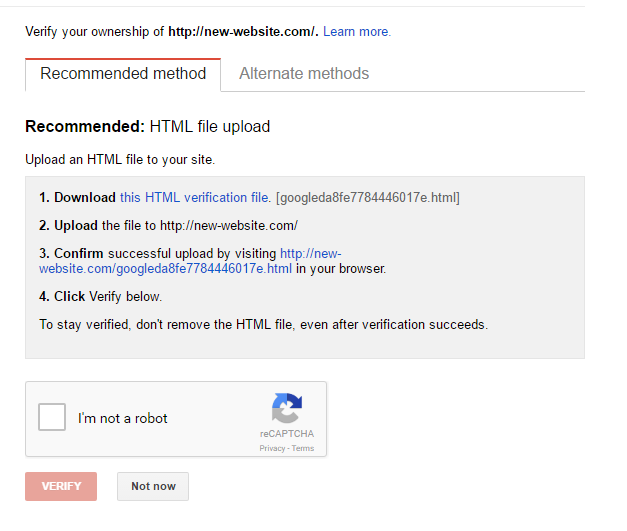Open the reCAPTCHA Terms link

click(303, 448)
